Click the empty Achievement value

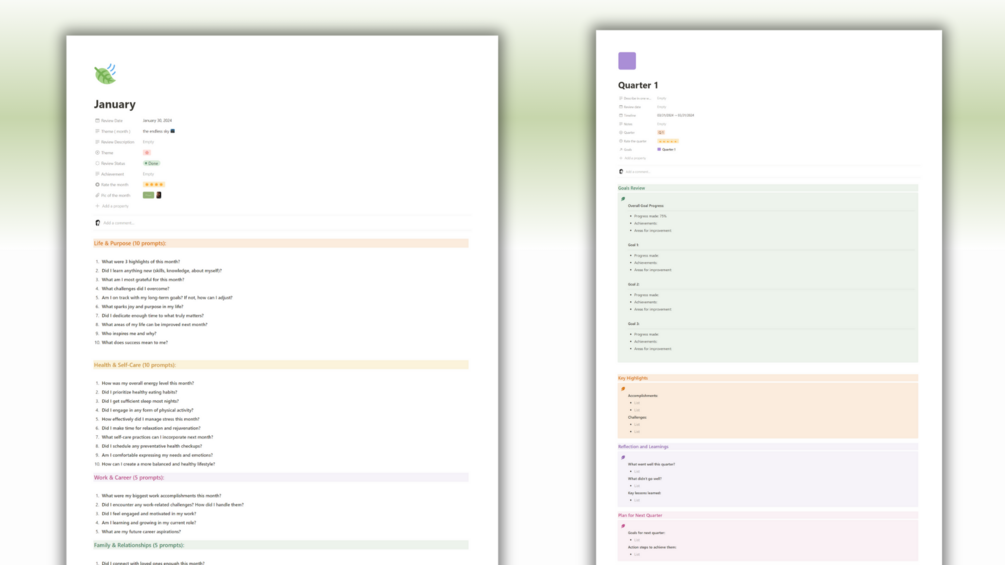click(x=148, y=174)
